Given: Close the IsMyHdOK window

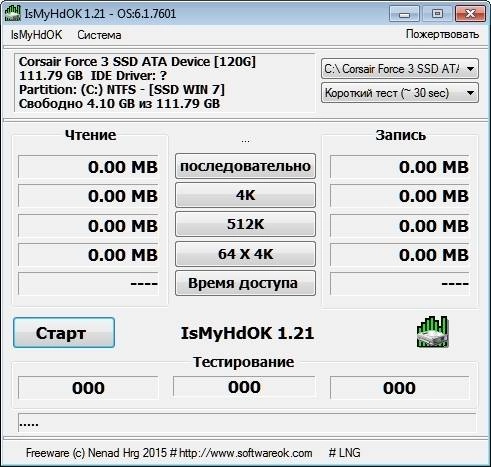Looking at the screenshot, I should (x=470, y=14).
